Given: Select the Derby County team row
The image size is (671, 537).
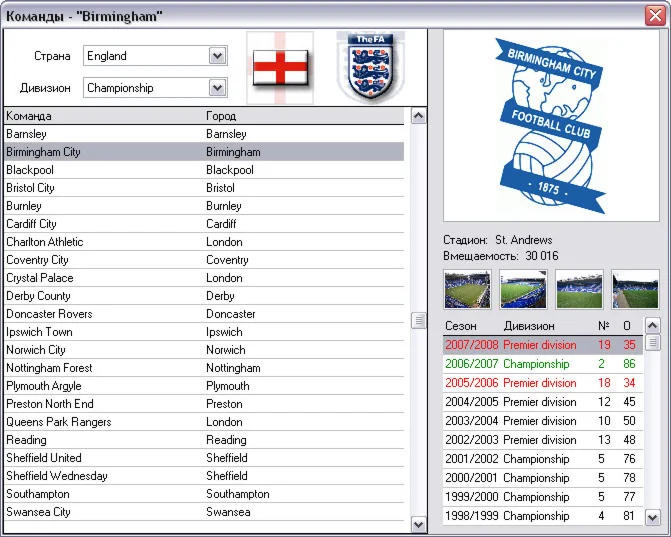Looking at the screenshot, I should (x=204, y=296).
